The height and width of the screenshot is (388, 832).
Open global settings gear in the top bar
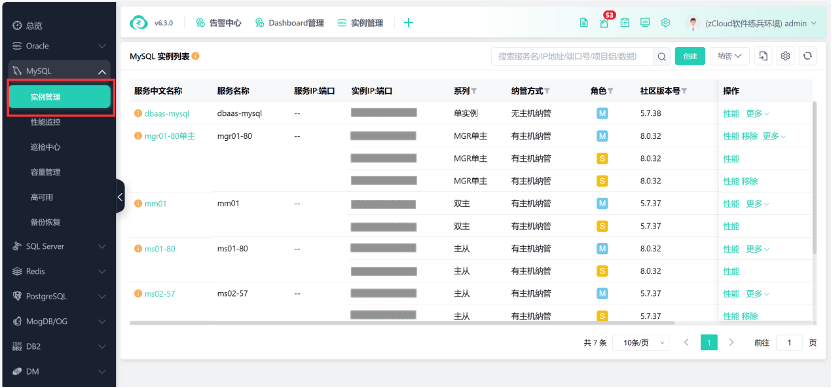665,23
